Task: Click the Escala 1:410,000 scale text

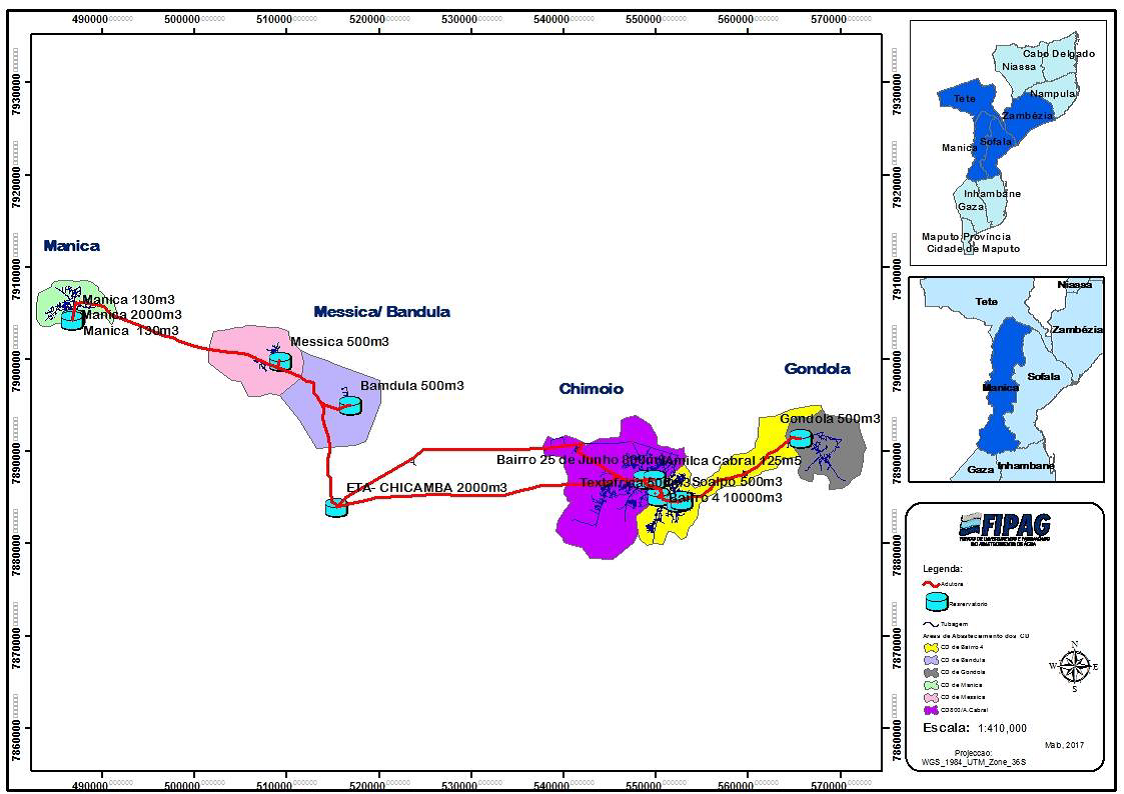Action: pos(974,728)
